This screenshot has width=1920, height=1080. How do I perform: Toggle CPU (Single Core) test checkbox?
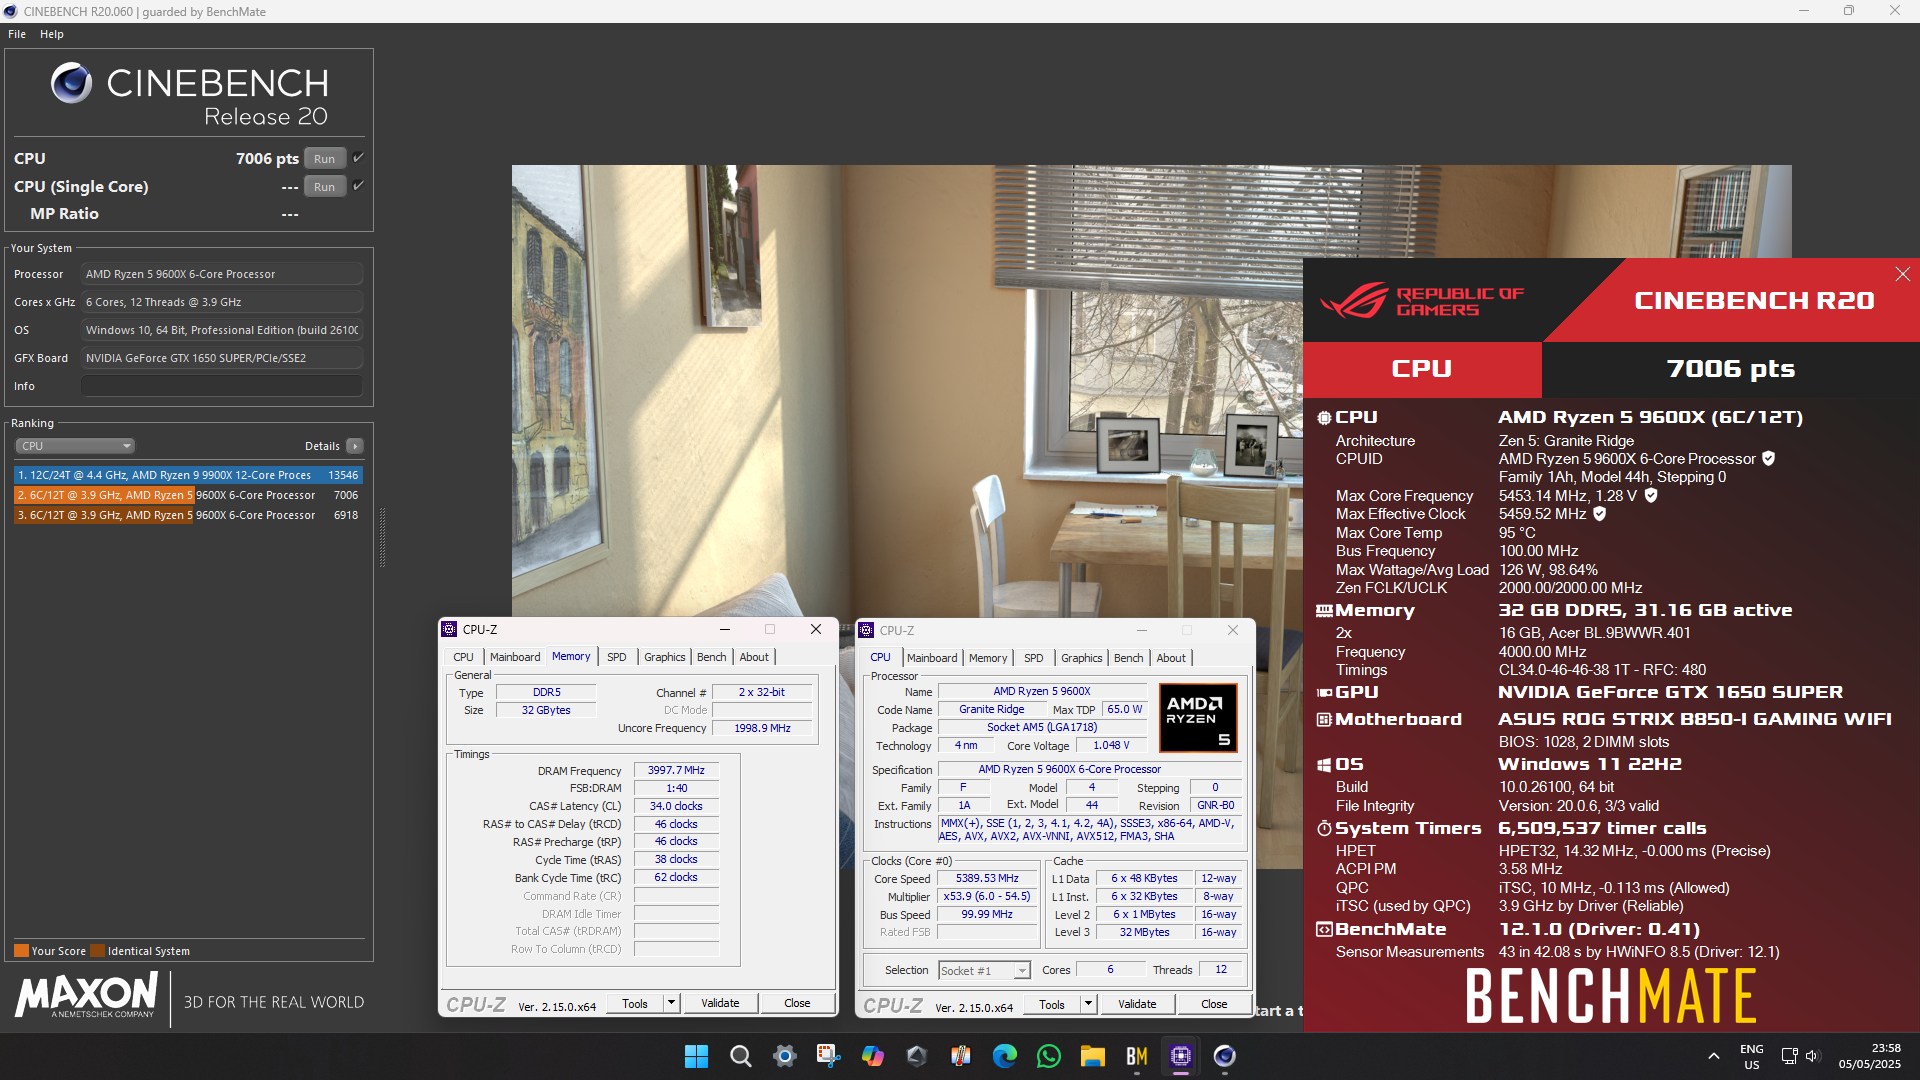[x=358, y=186]
